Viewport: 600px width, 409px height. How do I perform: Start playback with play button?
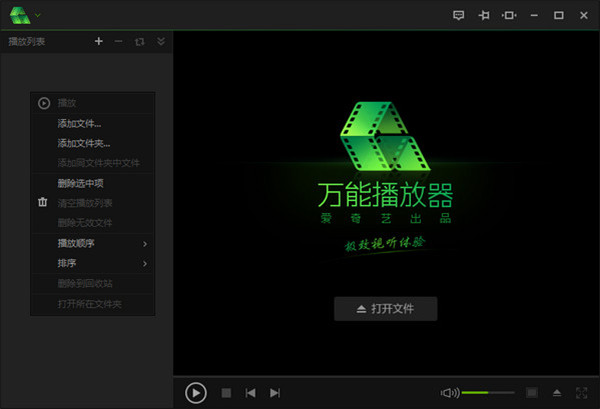tap(196, 393)
